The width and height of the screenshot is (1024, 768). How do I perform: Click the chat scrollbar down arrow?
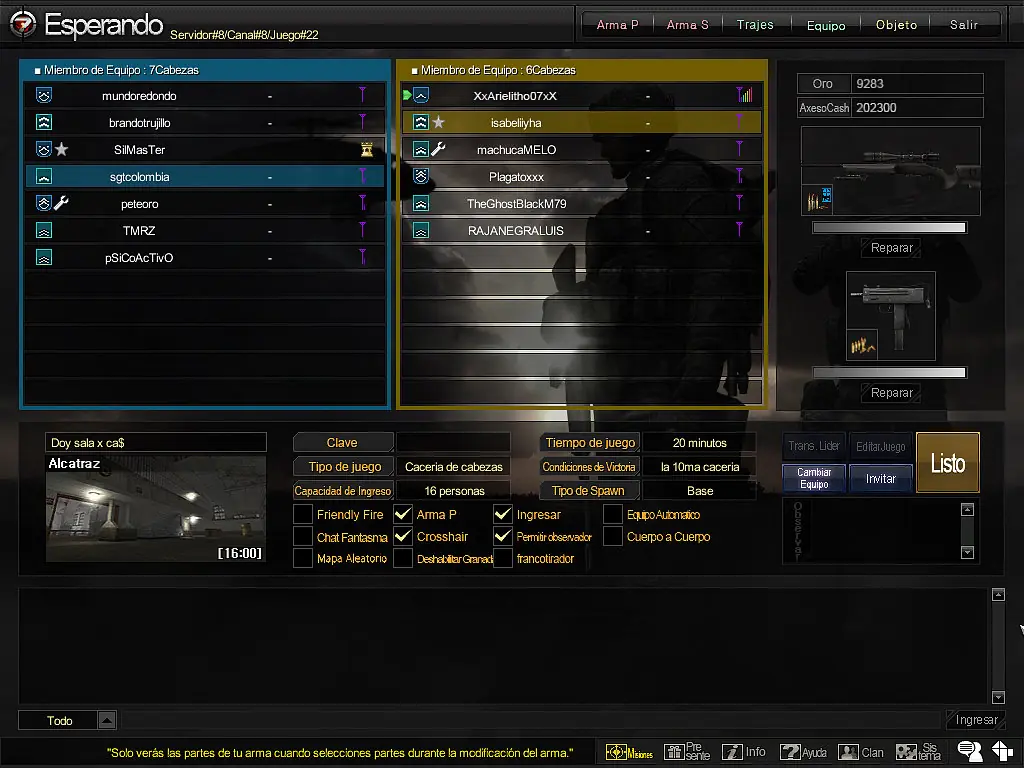pyautogui.click(x=998, y=697)
